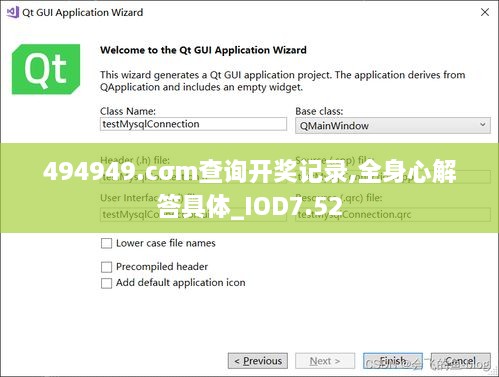Image resolution: width=499 pixels, height=377 pixels.
Task: Click the Resource (.qrc) file field
Action: [393, 214]
